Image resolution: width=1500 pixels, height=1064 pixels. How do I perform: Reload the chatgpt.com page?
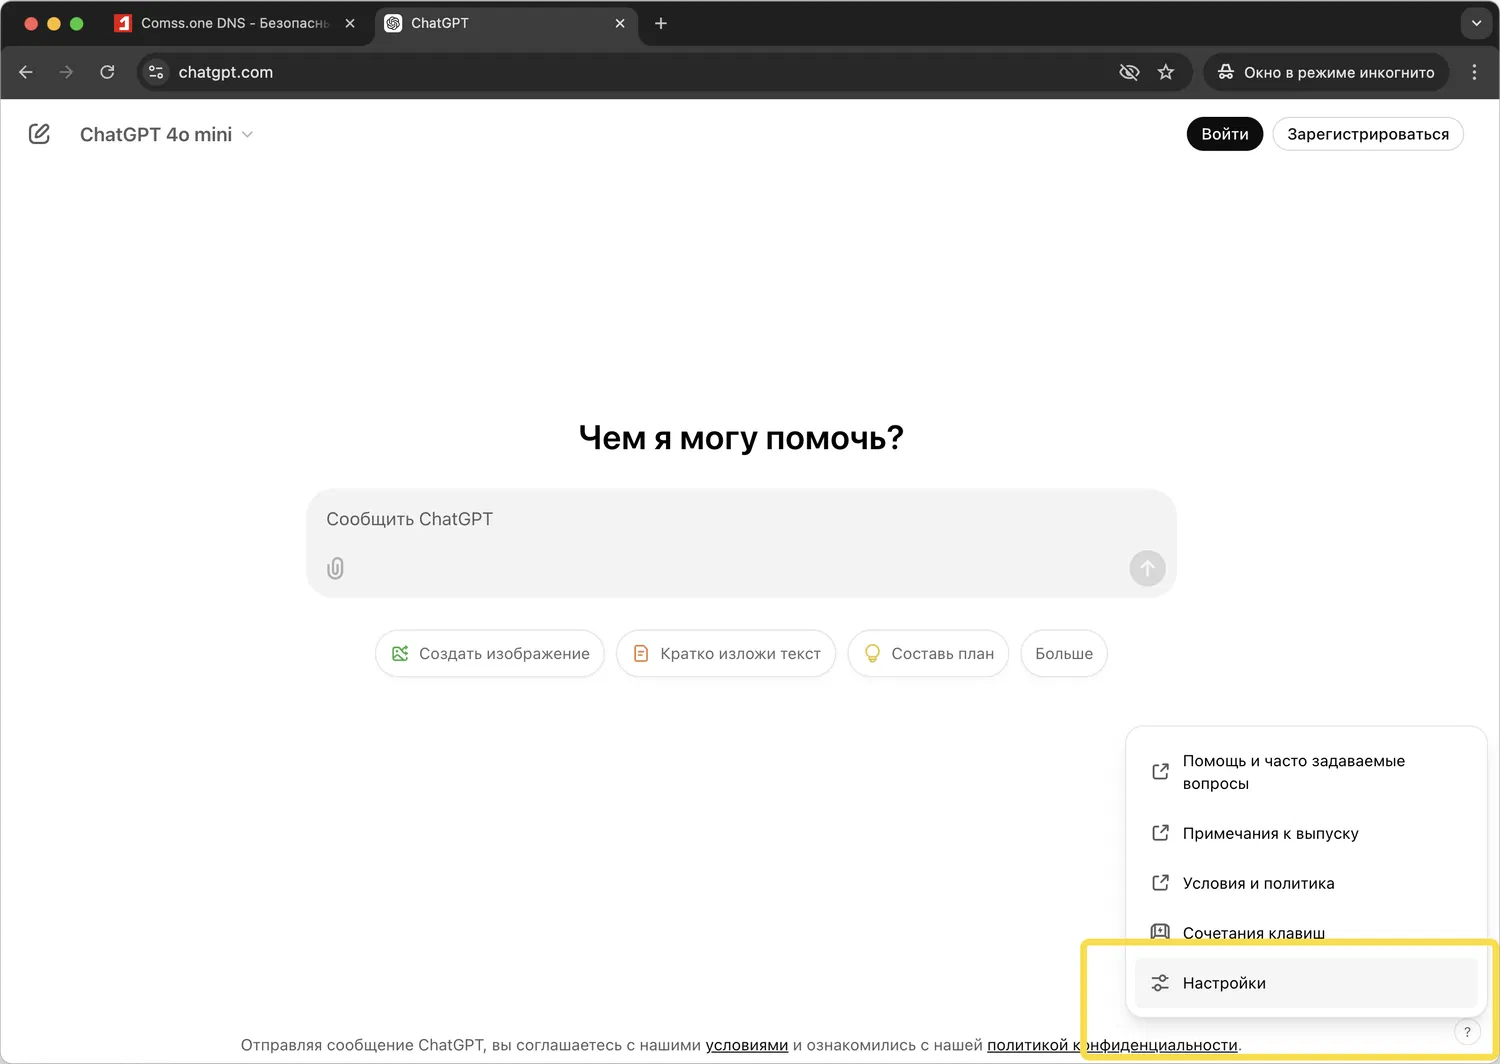point(107,72)
